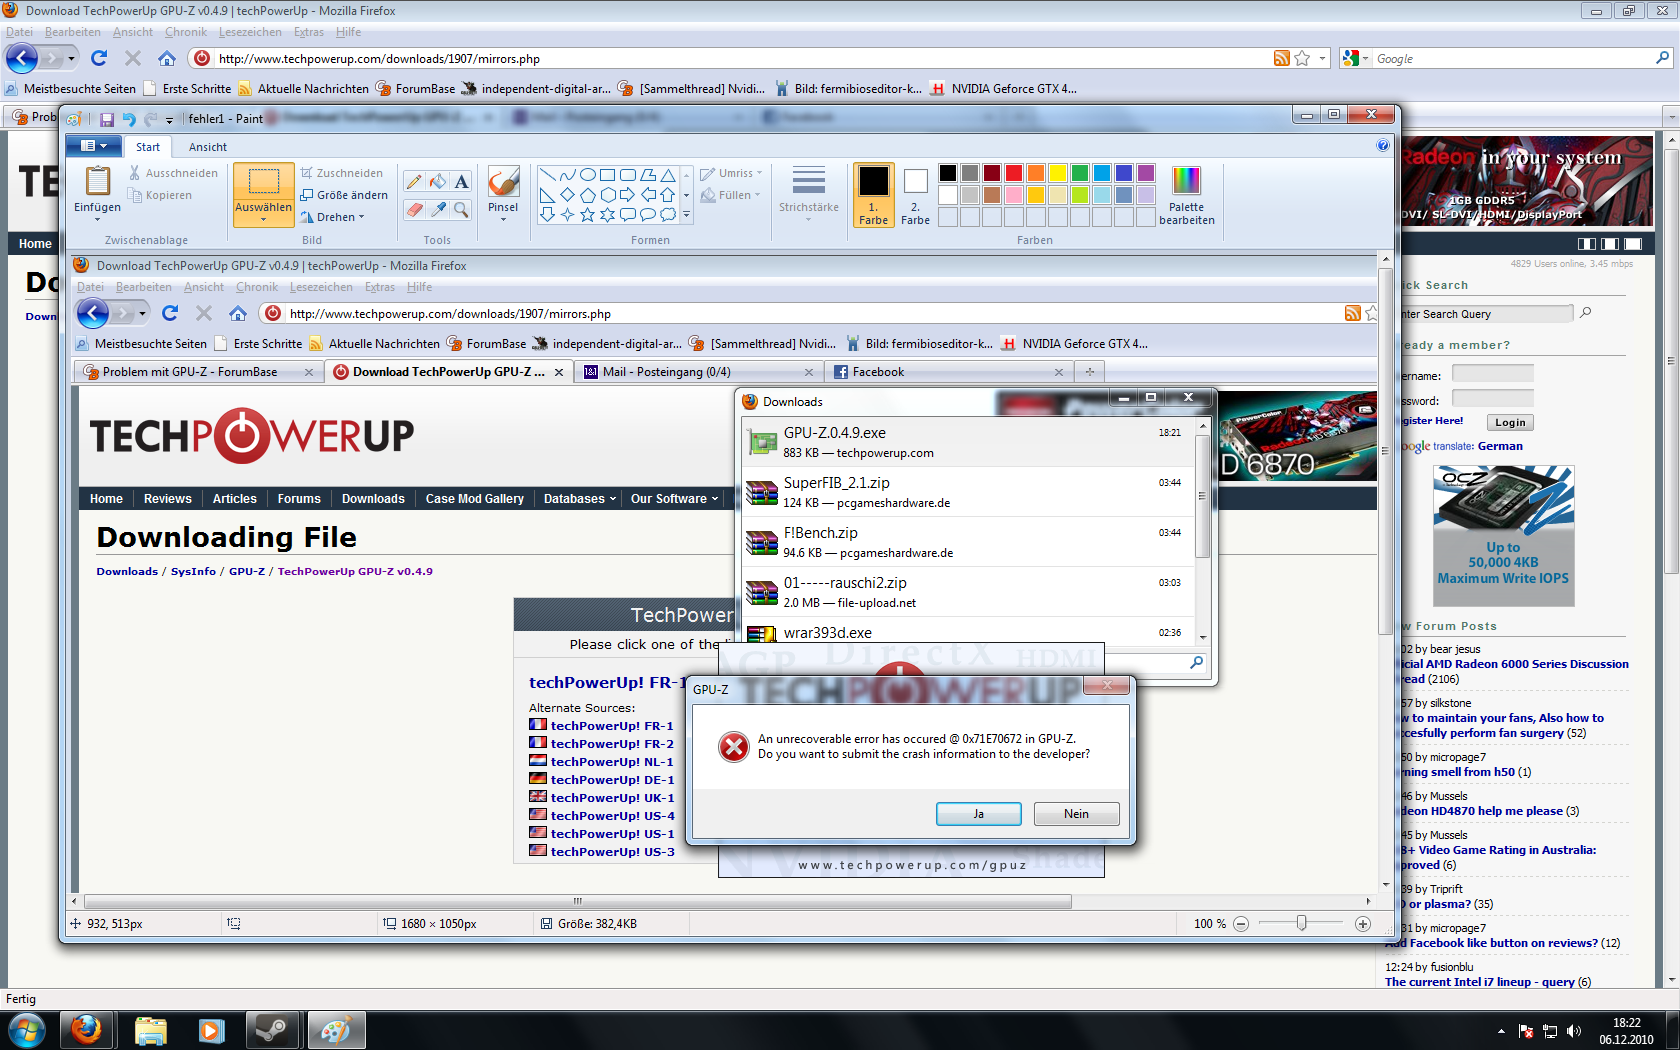
Task: Expand the Einfügen dropdown arrow
Action: pyautogui.click(x=97, y=219)
